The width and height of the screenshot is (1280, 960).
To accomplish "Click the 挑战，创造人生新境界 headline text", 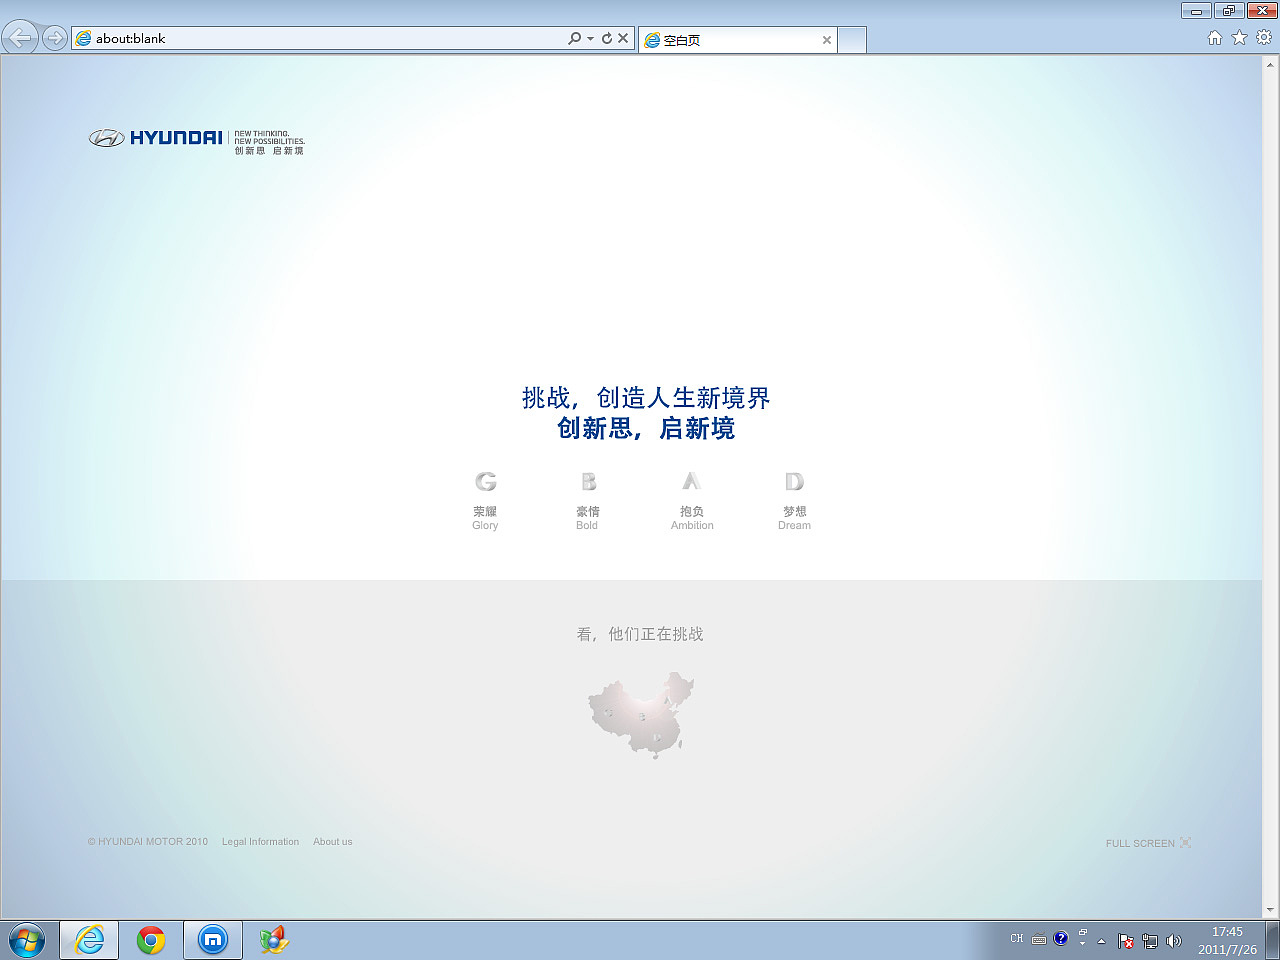I will [x=646, y=398].
